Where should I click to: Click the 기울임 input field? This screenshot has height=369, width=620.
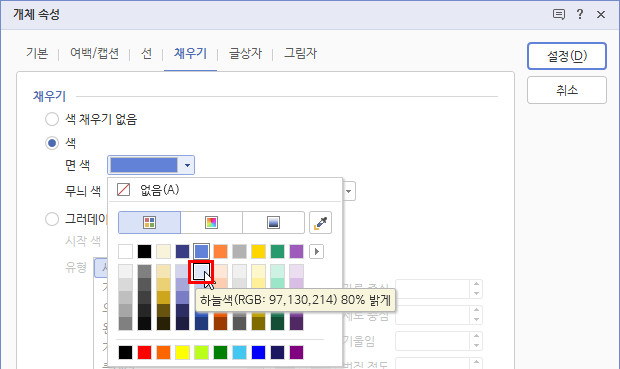(x=433, y=341)
